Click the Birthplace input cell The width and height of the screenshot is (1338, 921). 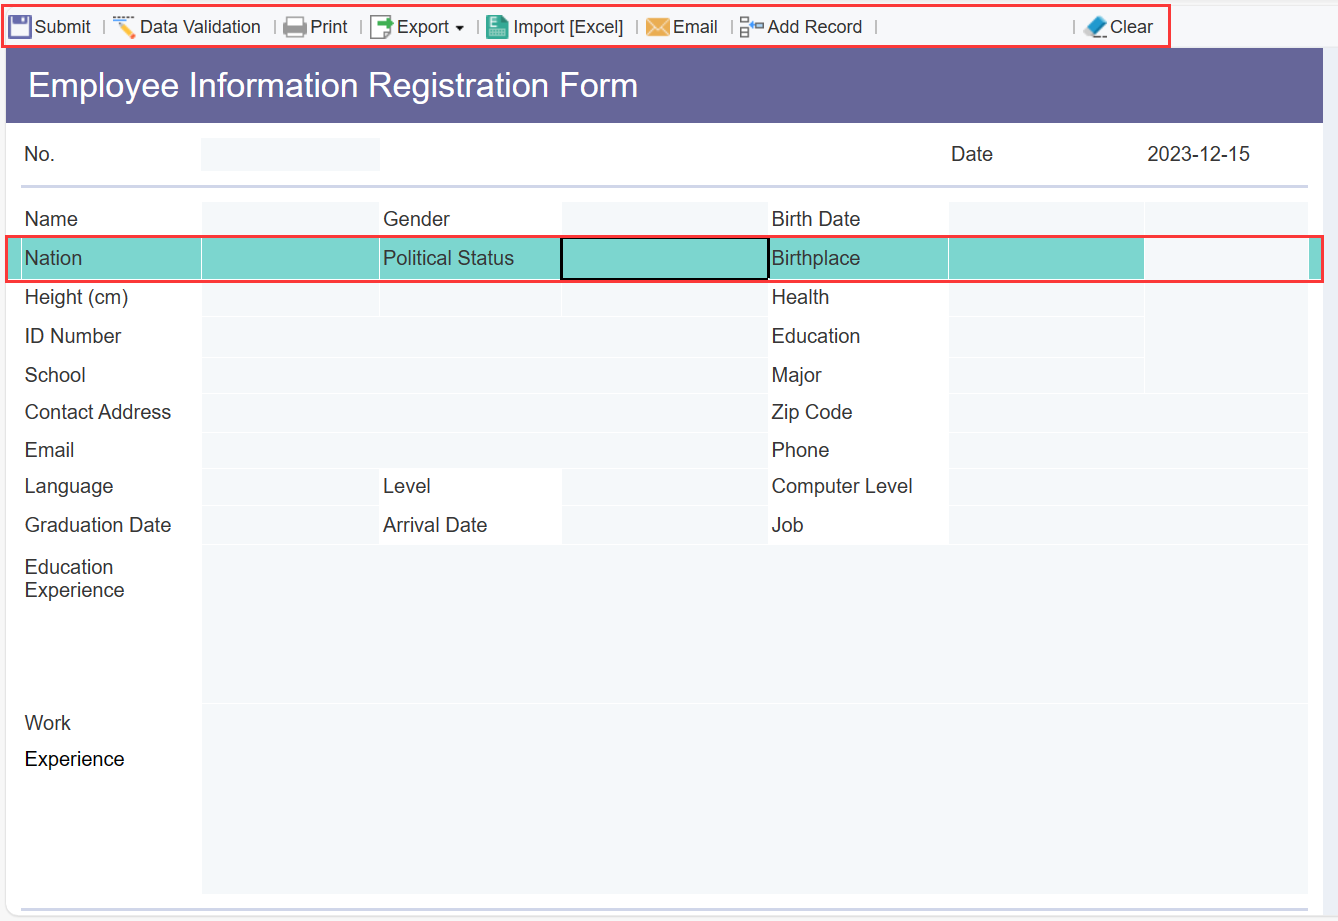pos(1046,258)
